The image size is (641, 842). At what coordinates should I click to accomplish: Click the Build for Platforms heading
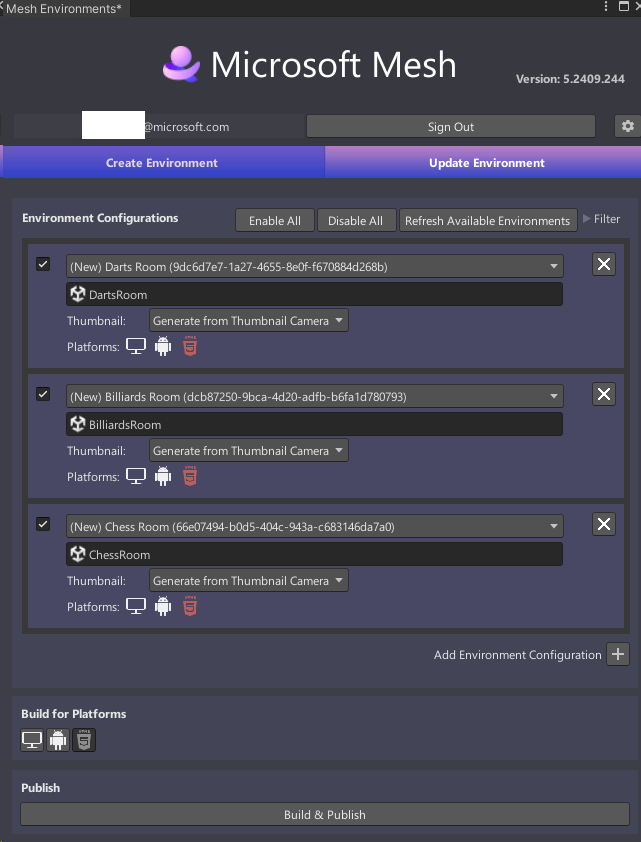click(x=74, y=714)
